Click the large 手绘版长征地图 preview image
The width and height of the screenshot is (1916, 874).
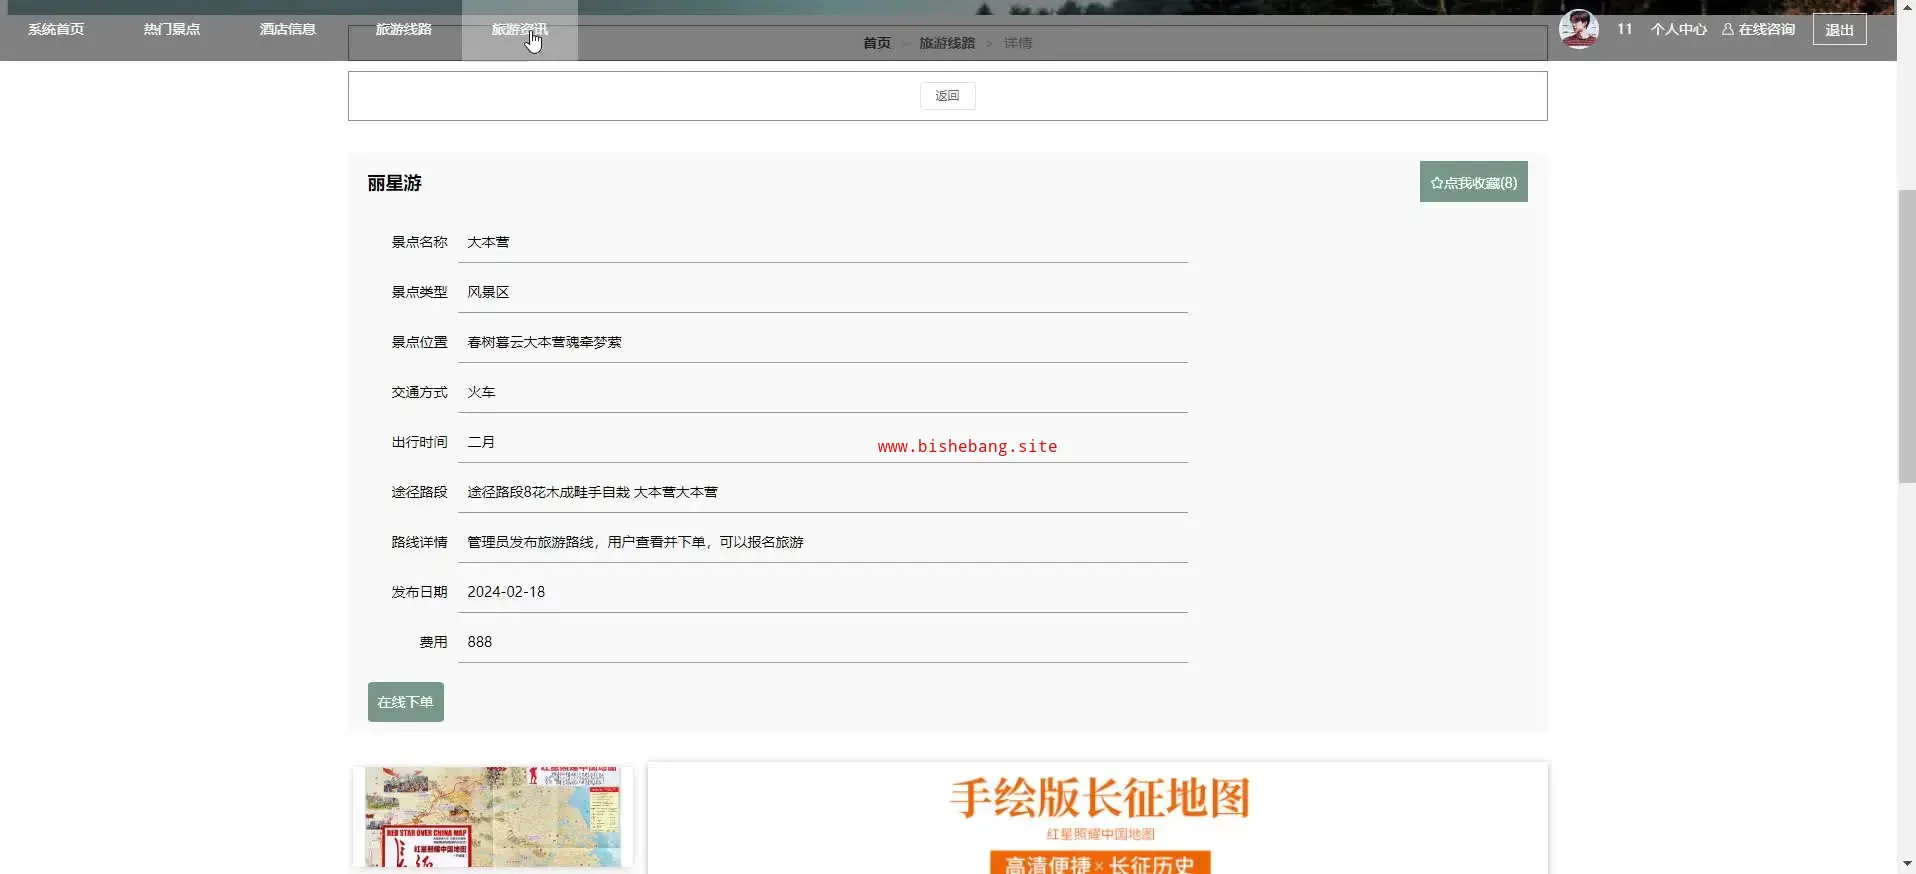[1098, 818]
